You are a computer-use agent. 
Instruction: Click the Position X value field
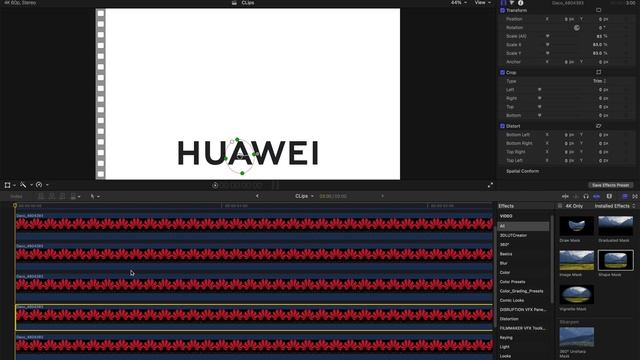click(569, 19)
